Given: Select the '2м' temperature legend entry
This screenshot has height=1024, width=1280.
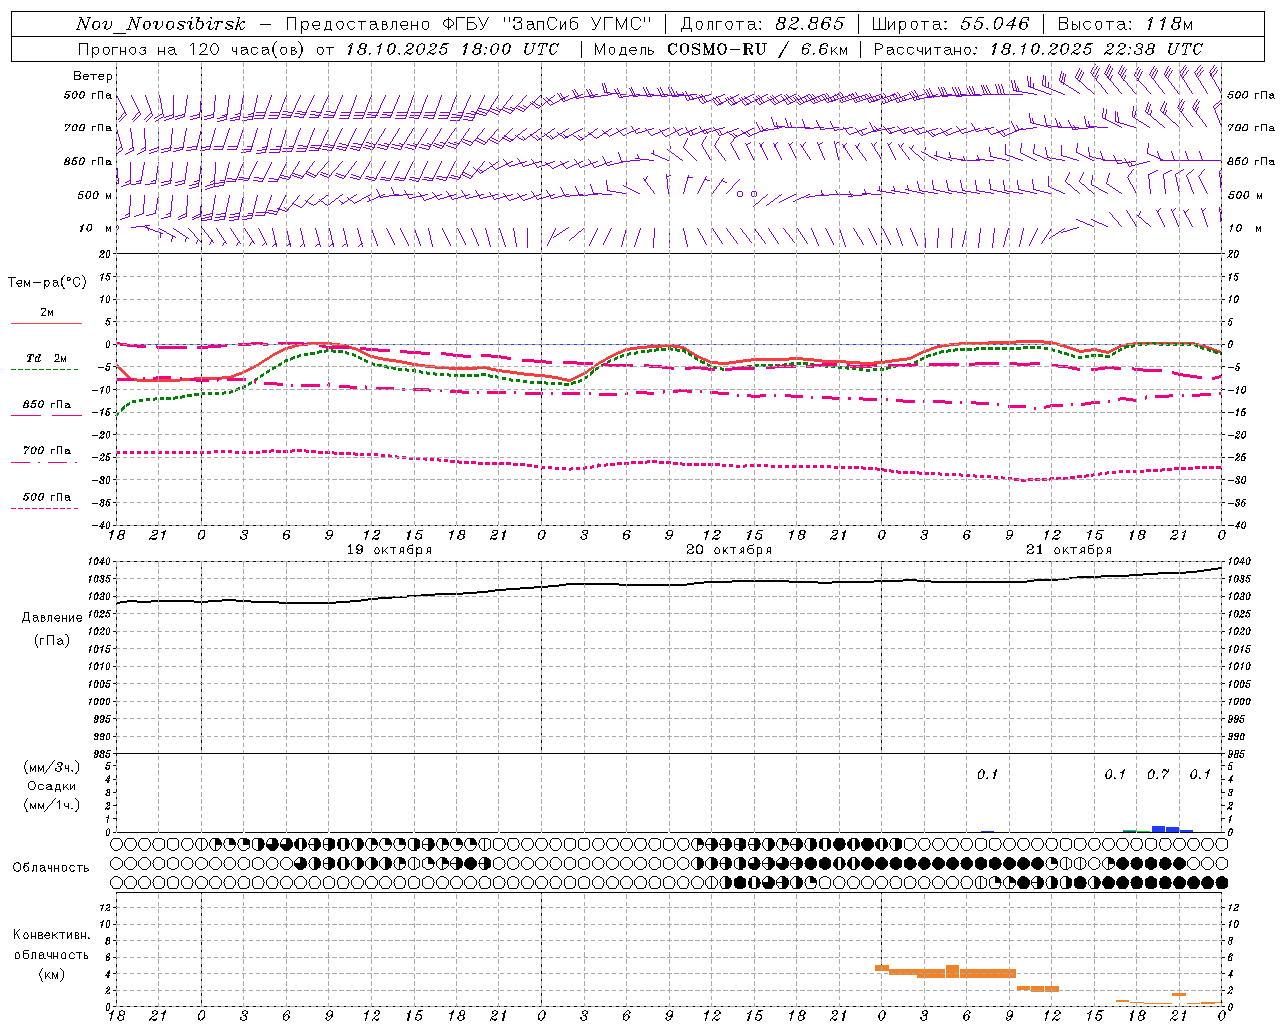Looking at the screenshot, I should pos(47,313).
